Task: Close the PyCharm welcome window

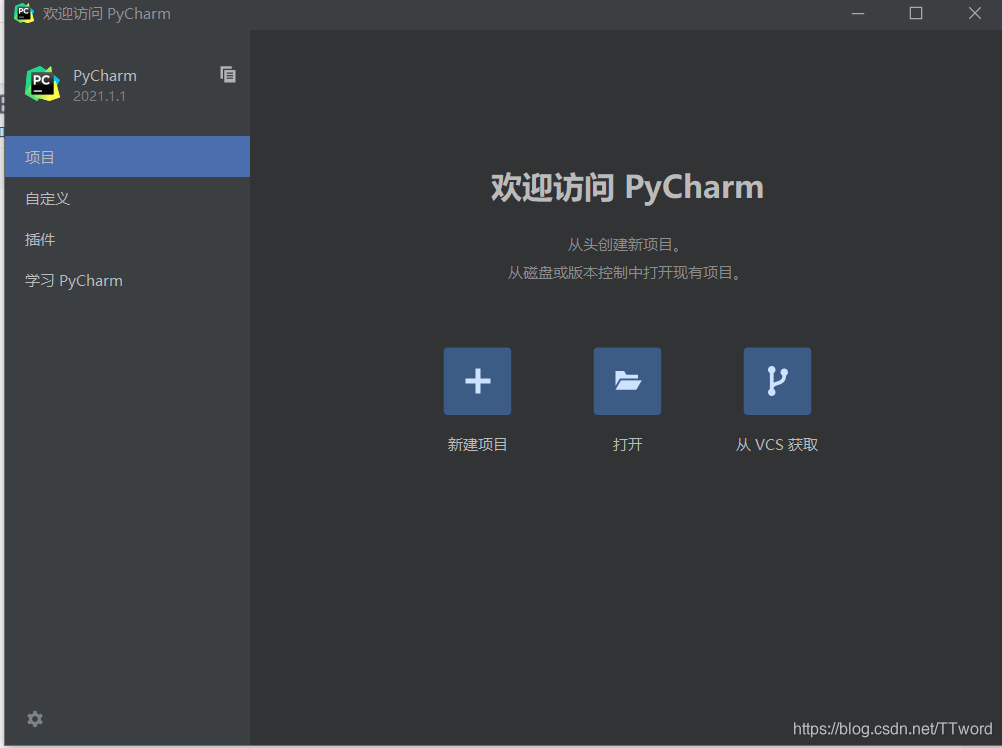Action: [975, 13]
